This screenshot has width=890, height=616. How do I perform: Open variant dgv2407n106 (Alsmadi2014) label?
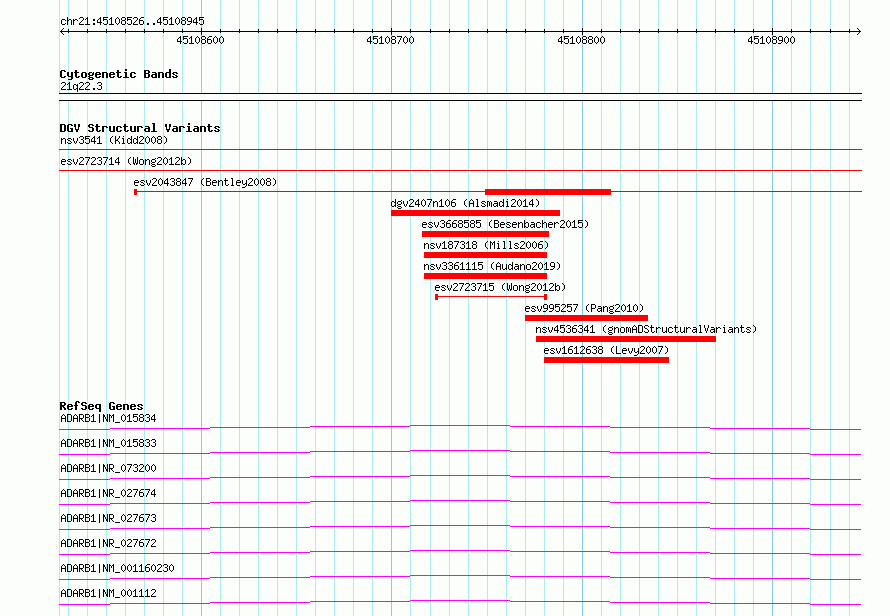tap(465, 203)
